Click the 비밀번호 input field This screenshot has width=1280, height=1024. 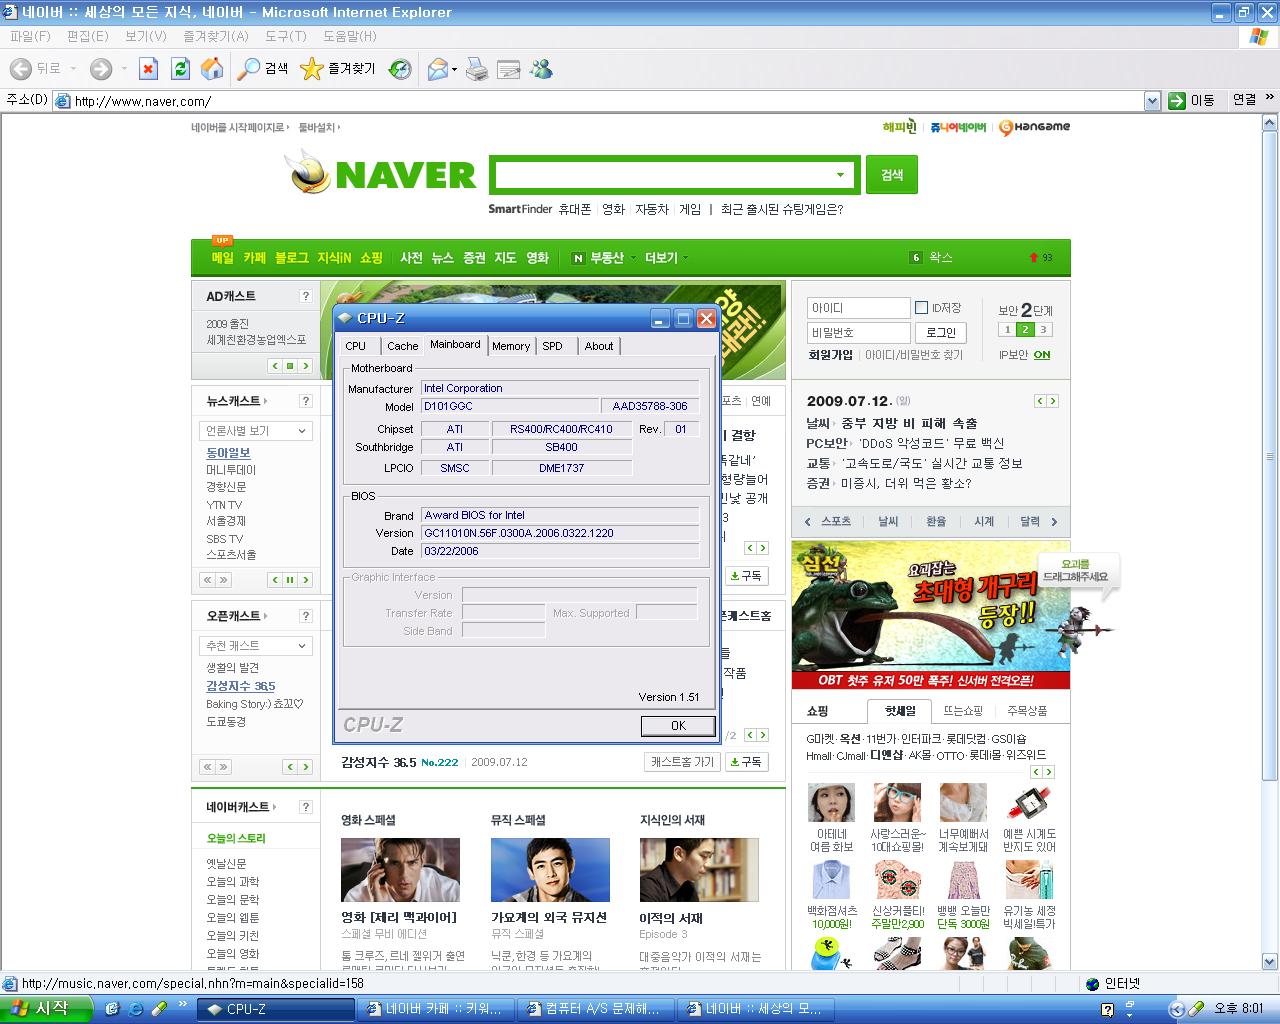(859, 332)
